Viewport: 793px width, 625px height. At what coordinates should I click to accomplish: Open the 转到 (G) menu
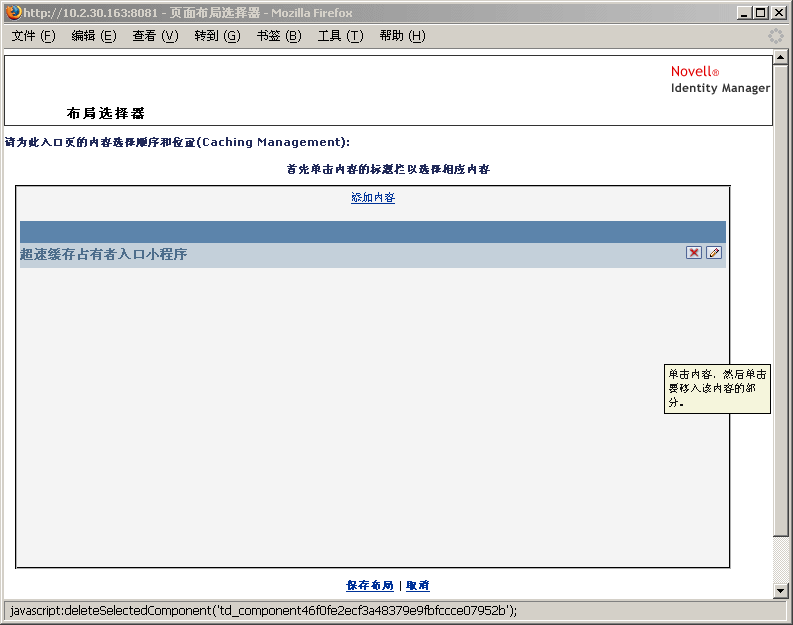coord(217,36)
